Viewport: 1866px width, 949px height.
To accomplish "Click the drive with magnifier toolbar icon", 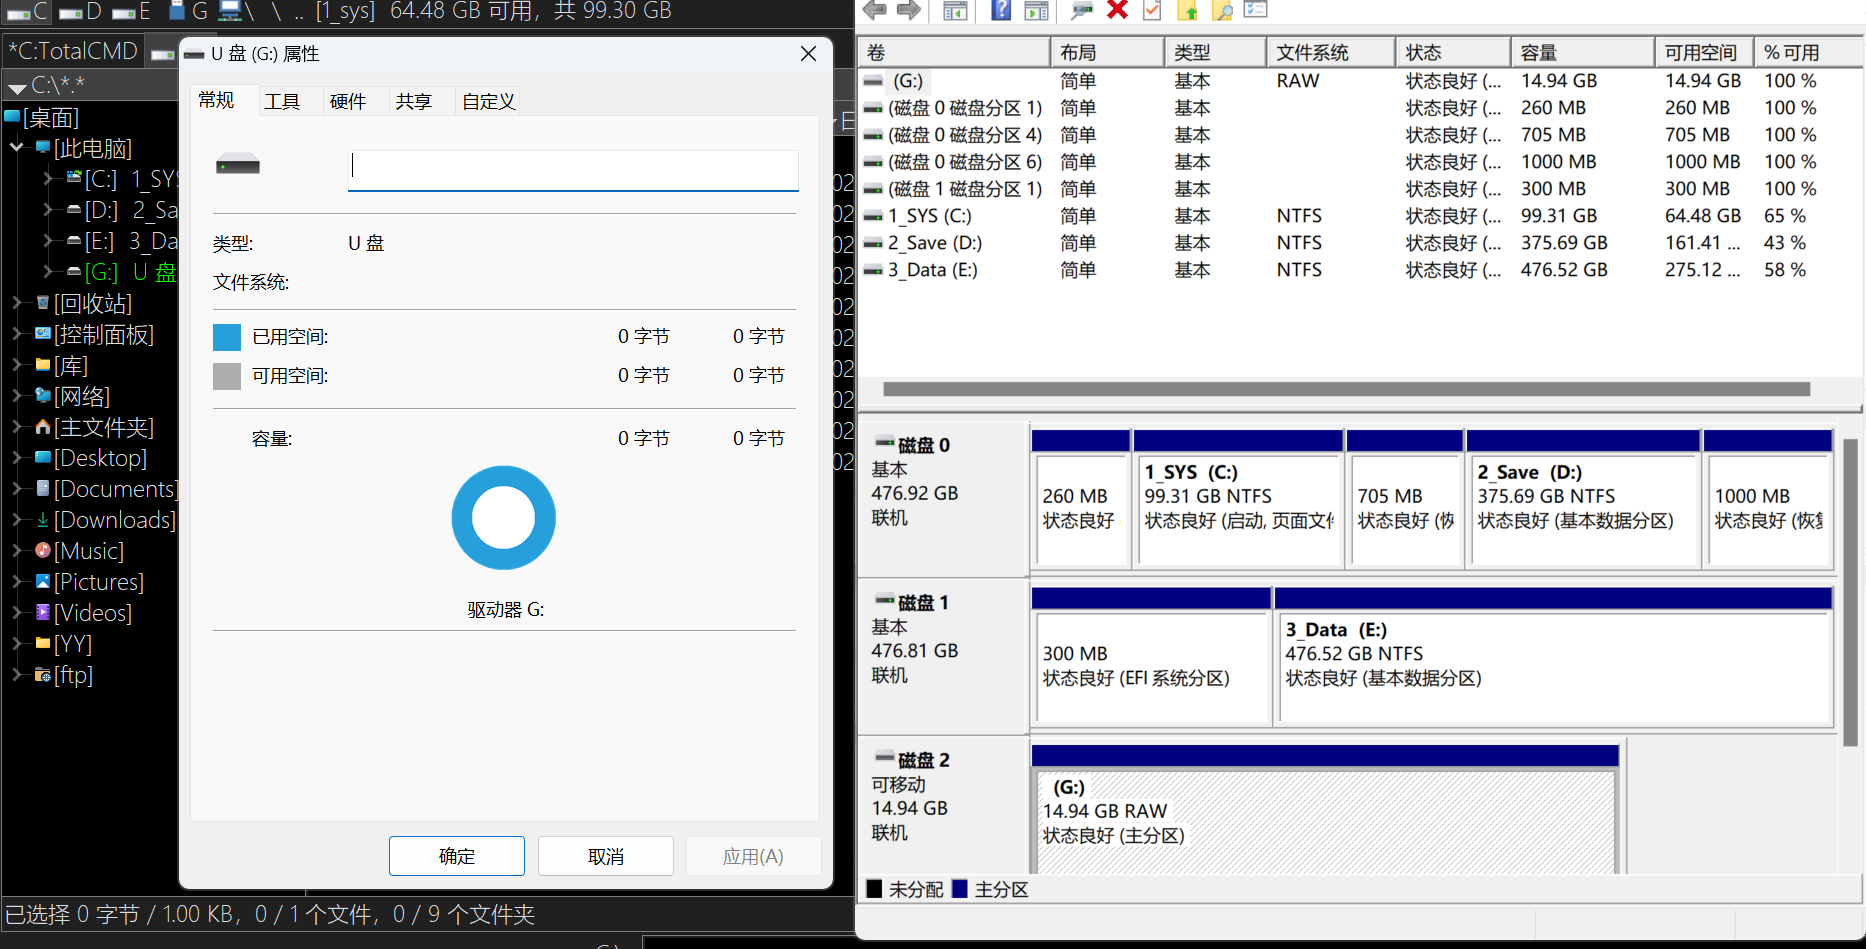I will tap(1081, 10).
